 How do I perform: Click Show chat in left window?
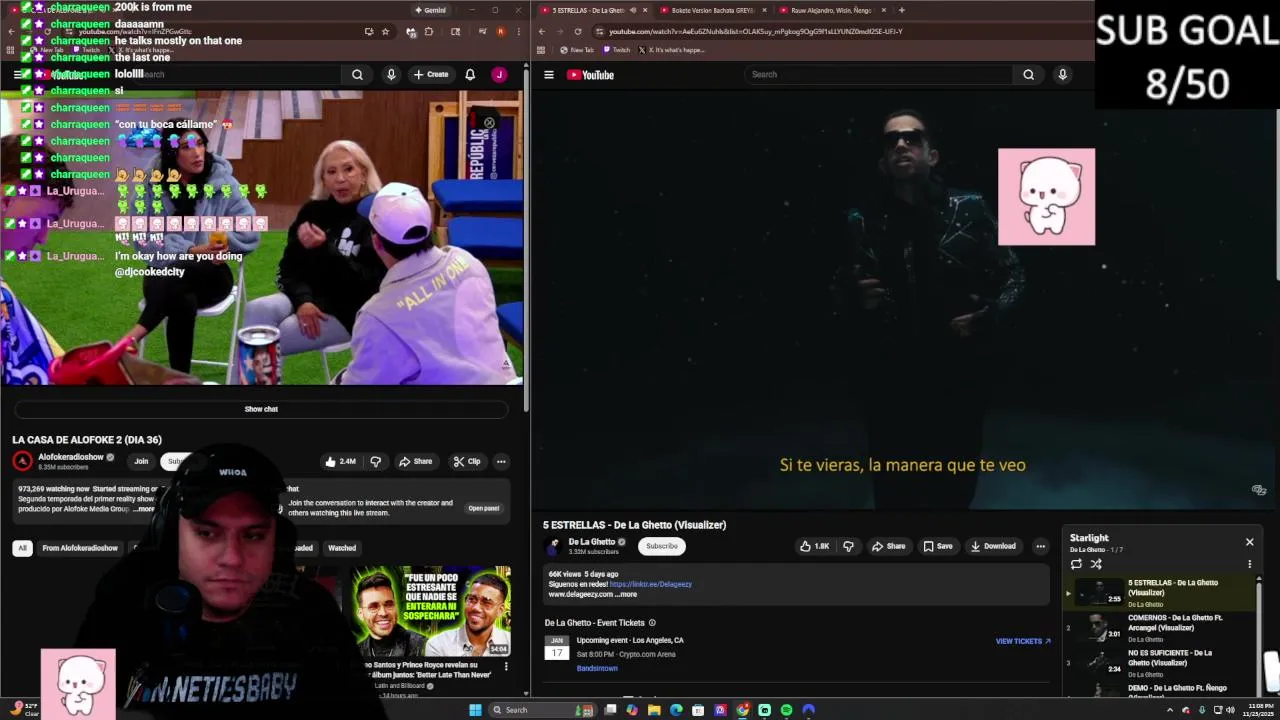[x=261, y=409]
